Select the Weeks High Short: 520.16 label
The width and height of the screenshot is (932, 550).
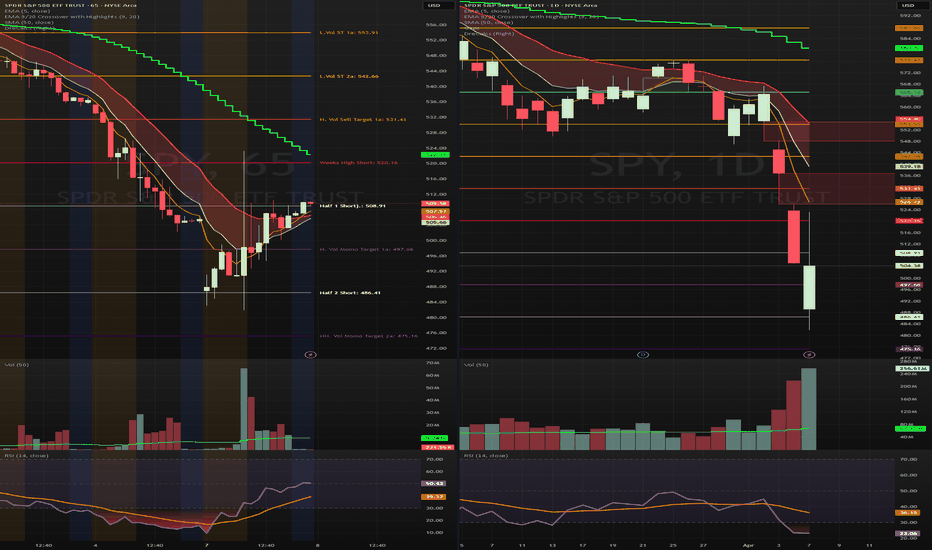(359, 162)
